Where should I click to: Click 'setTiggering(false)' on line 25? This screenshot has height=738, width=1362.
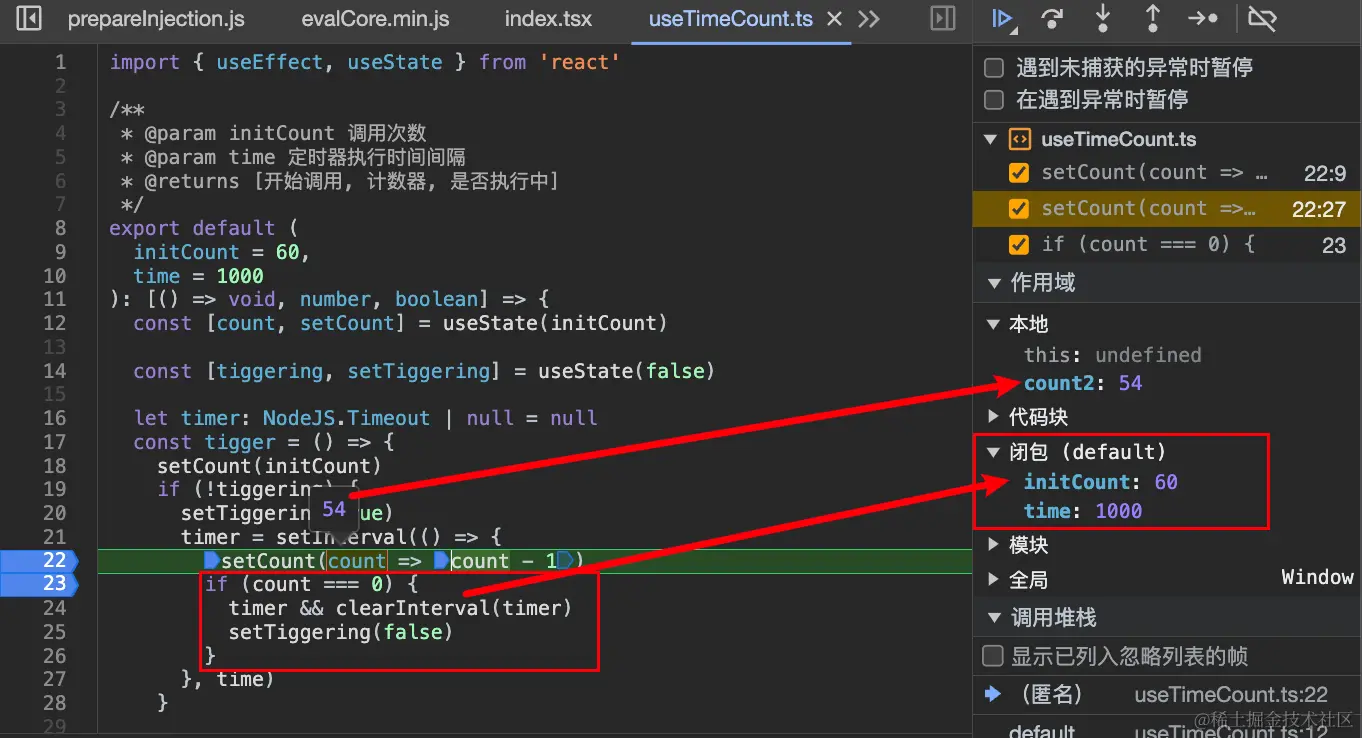pos(341,632)
